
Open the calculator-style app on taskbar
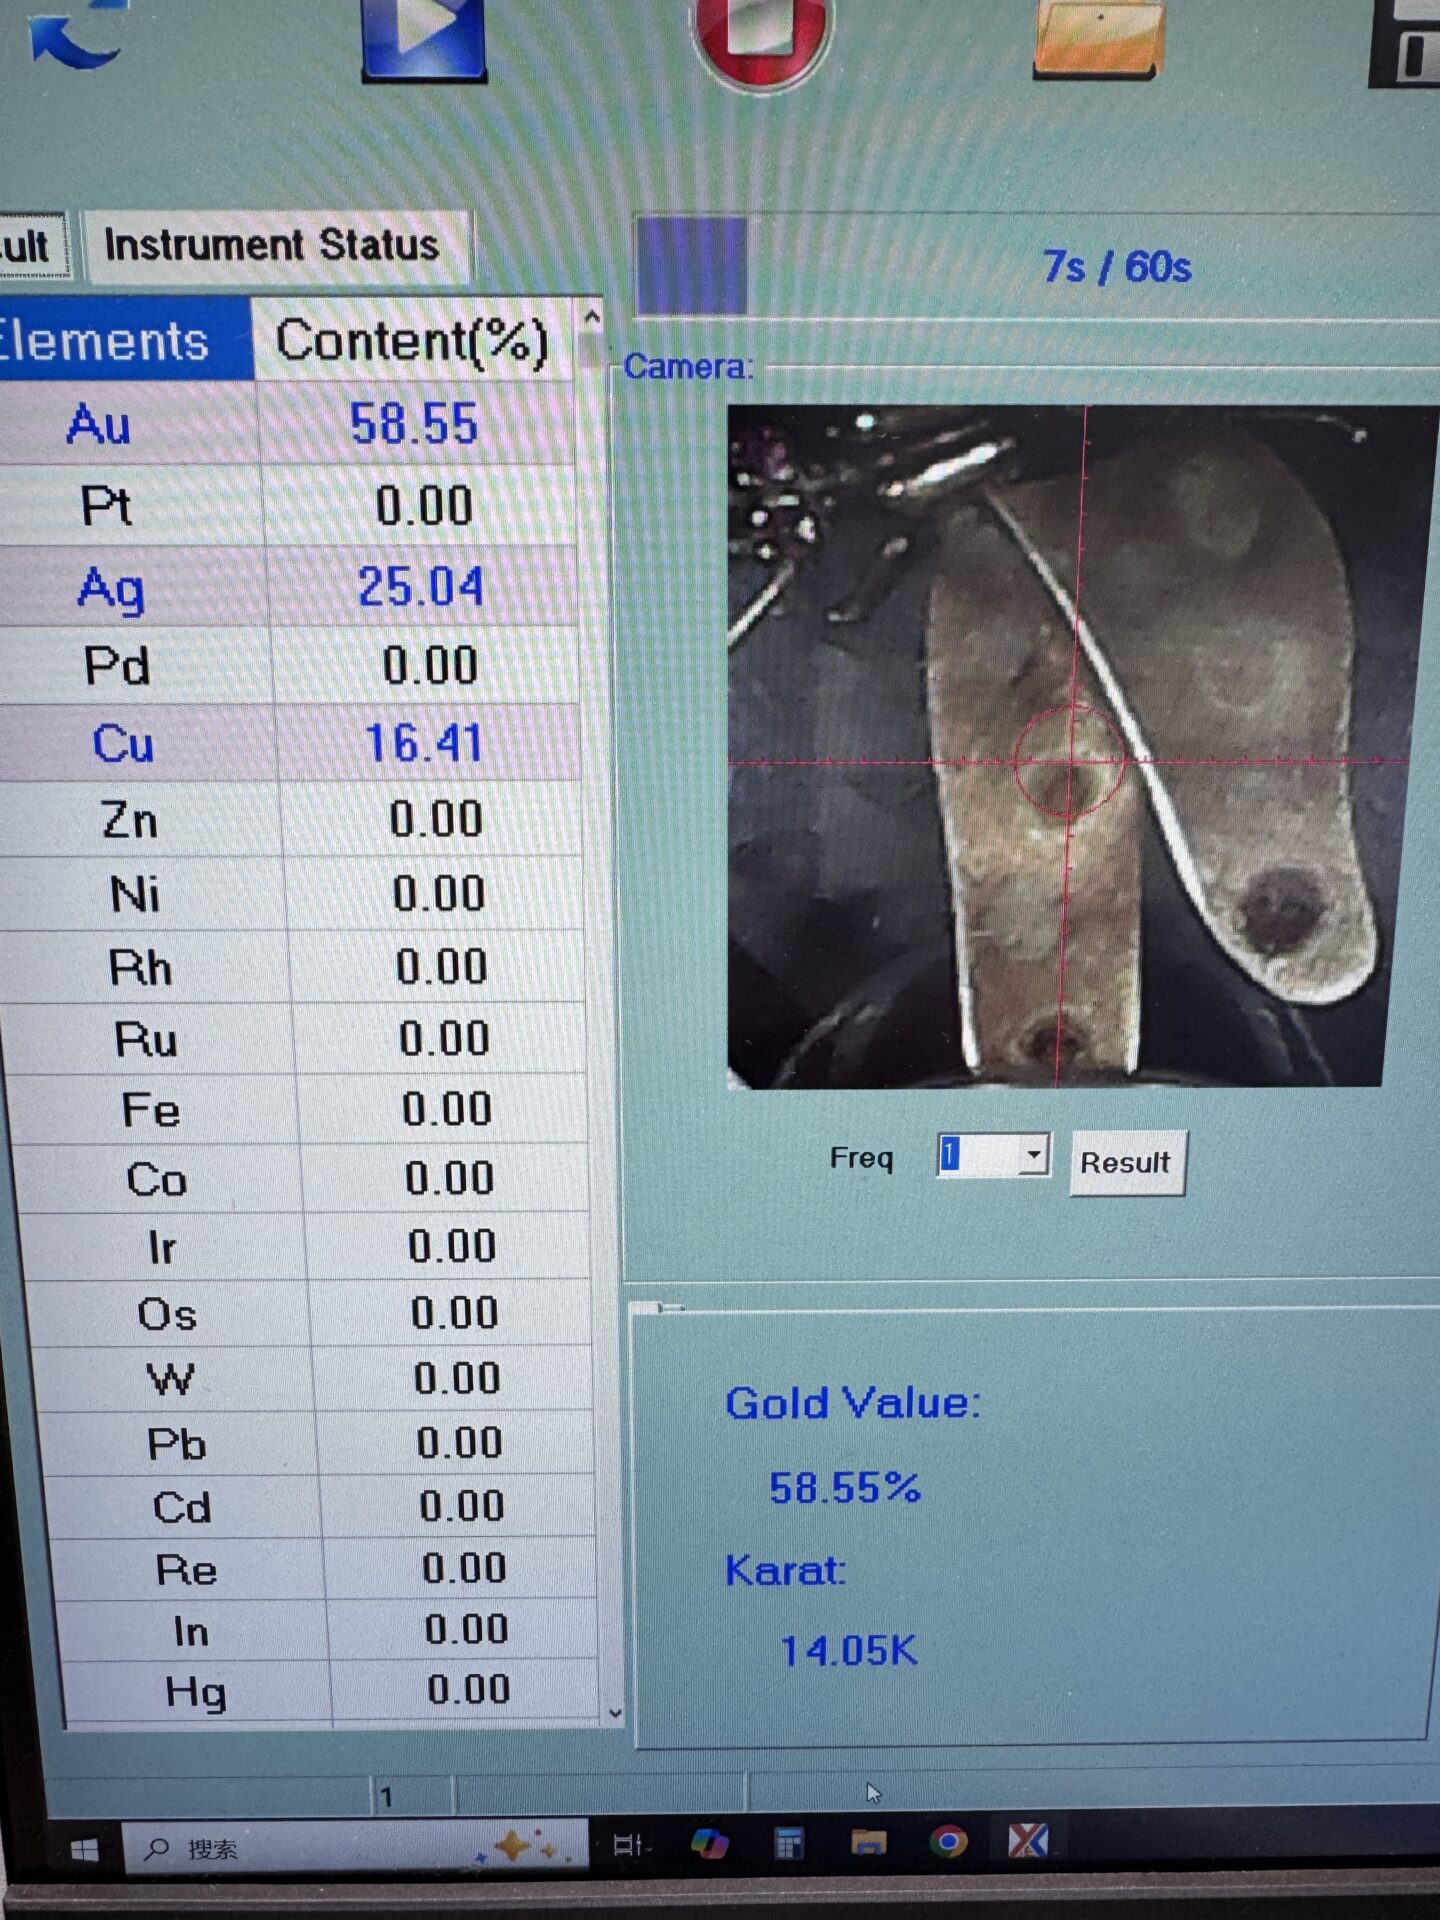point(789,1842)
